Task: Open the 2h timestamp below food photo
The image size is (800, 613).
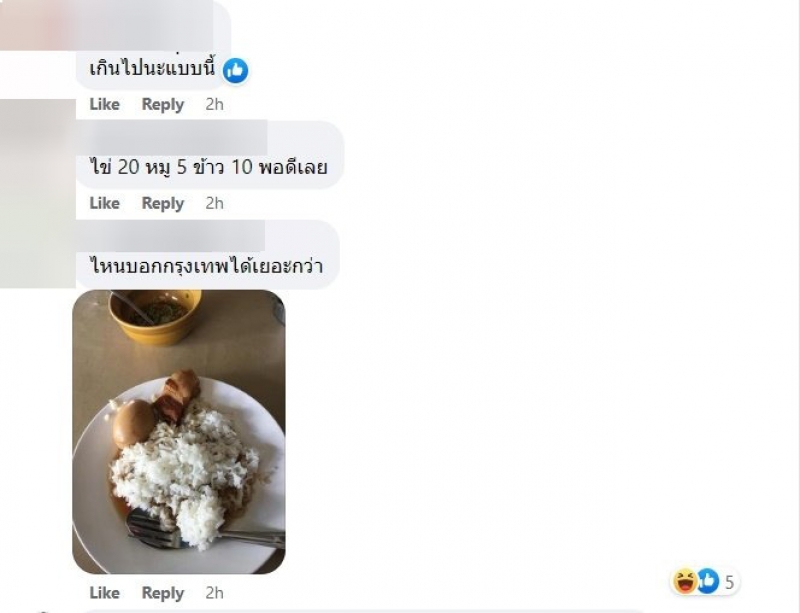Action: click(x=214, y=593)
